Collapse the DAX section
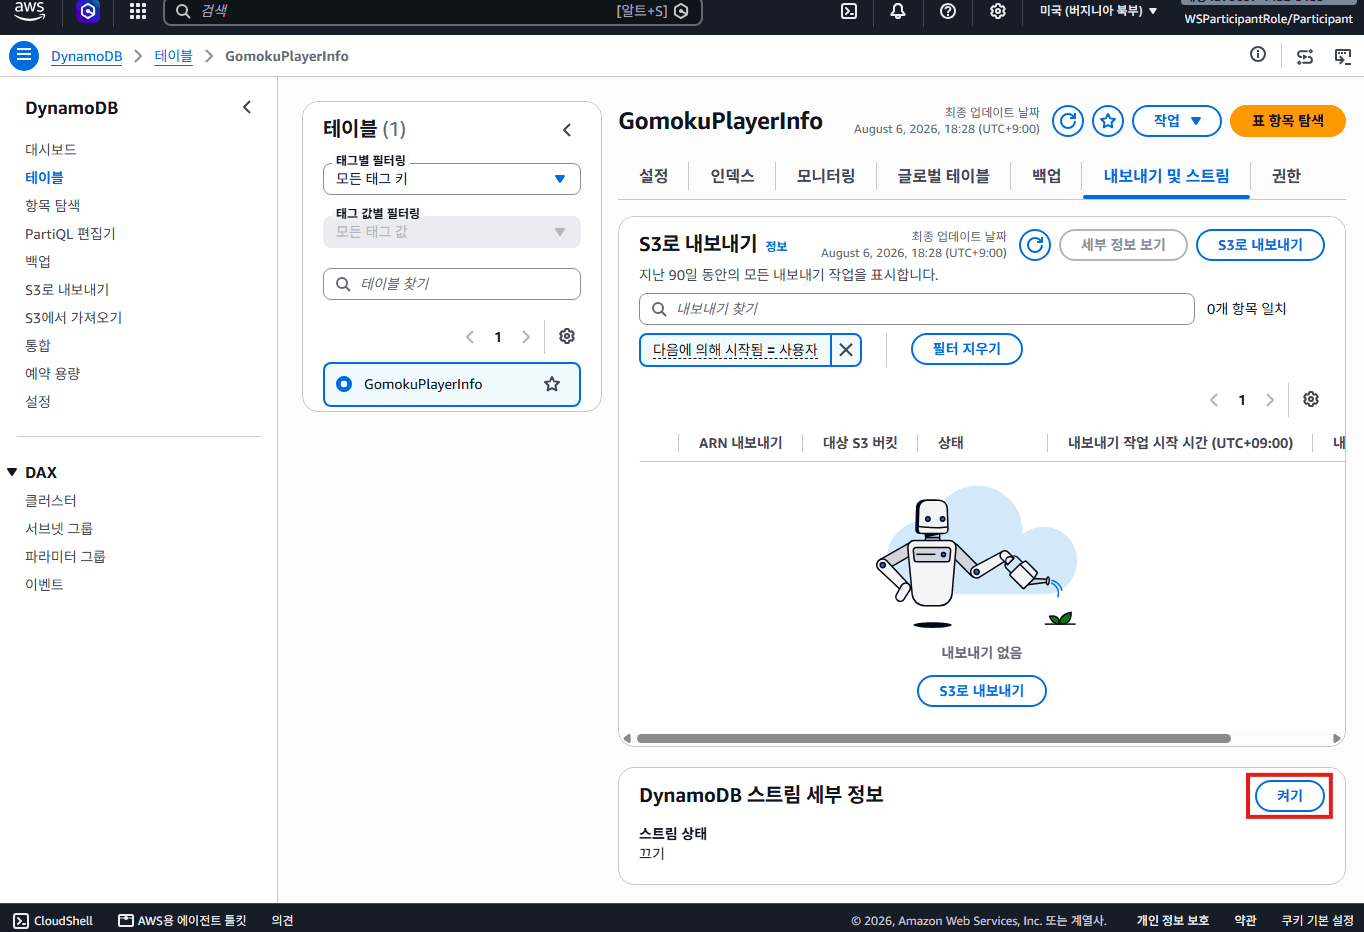 pyautogui.click(x=12, y=472)
